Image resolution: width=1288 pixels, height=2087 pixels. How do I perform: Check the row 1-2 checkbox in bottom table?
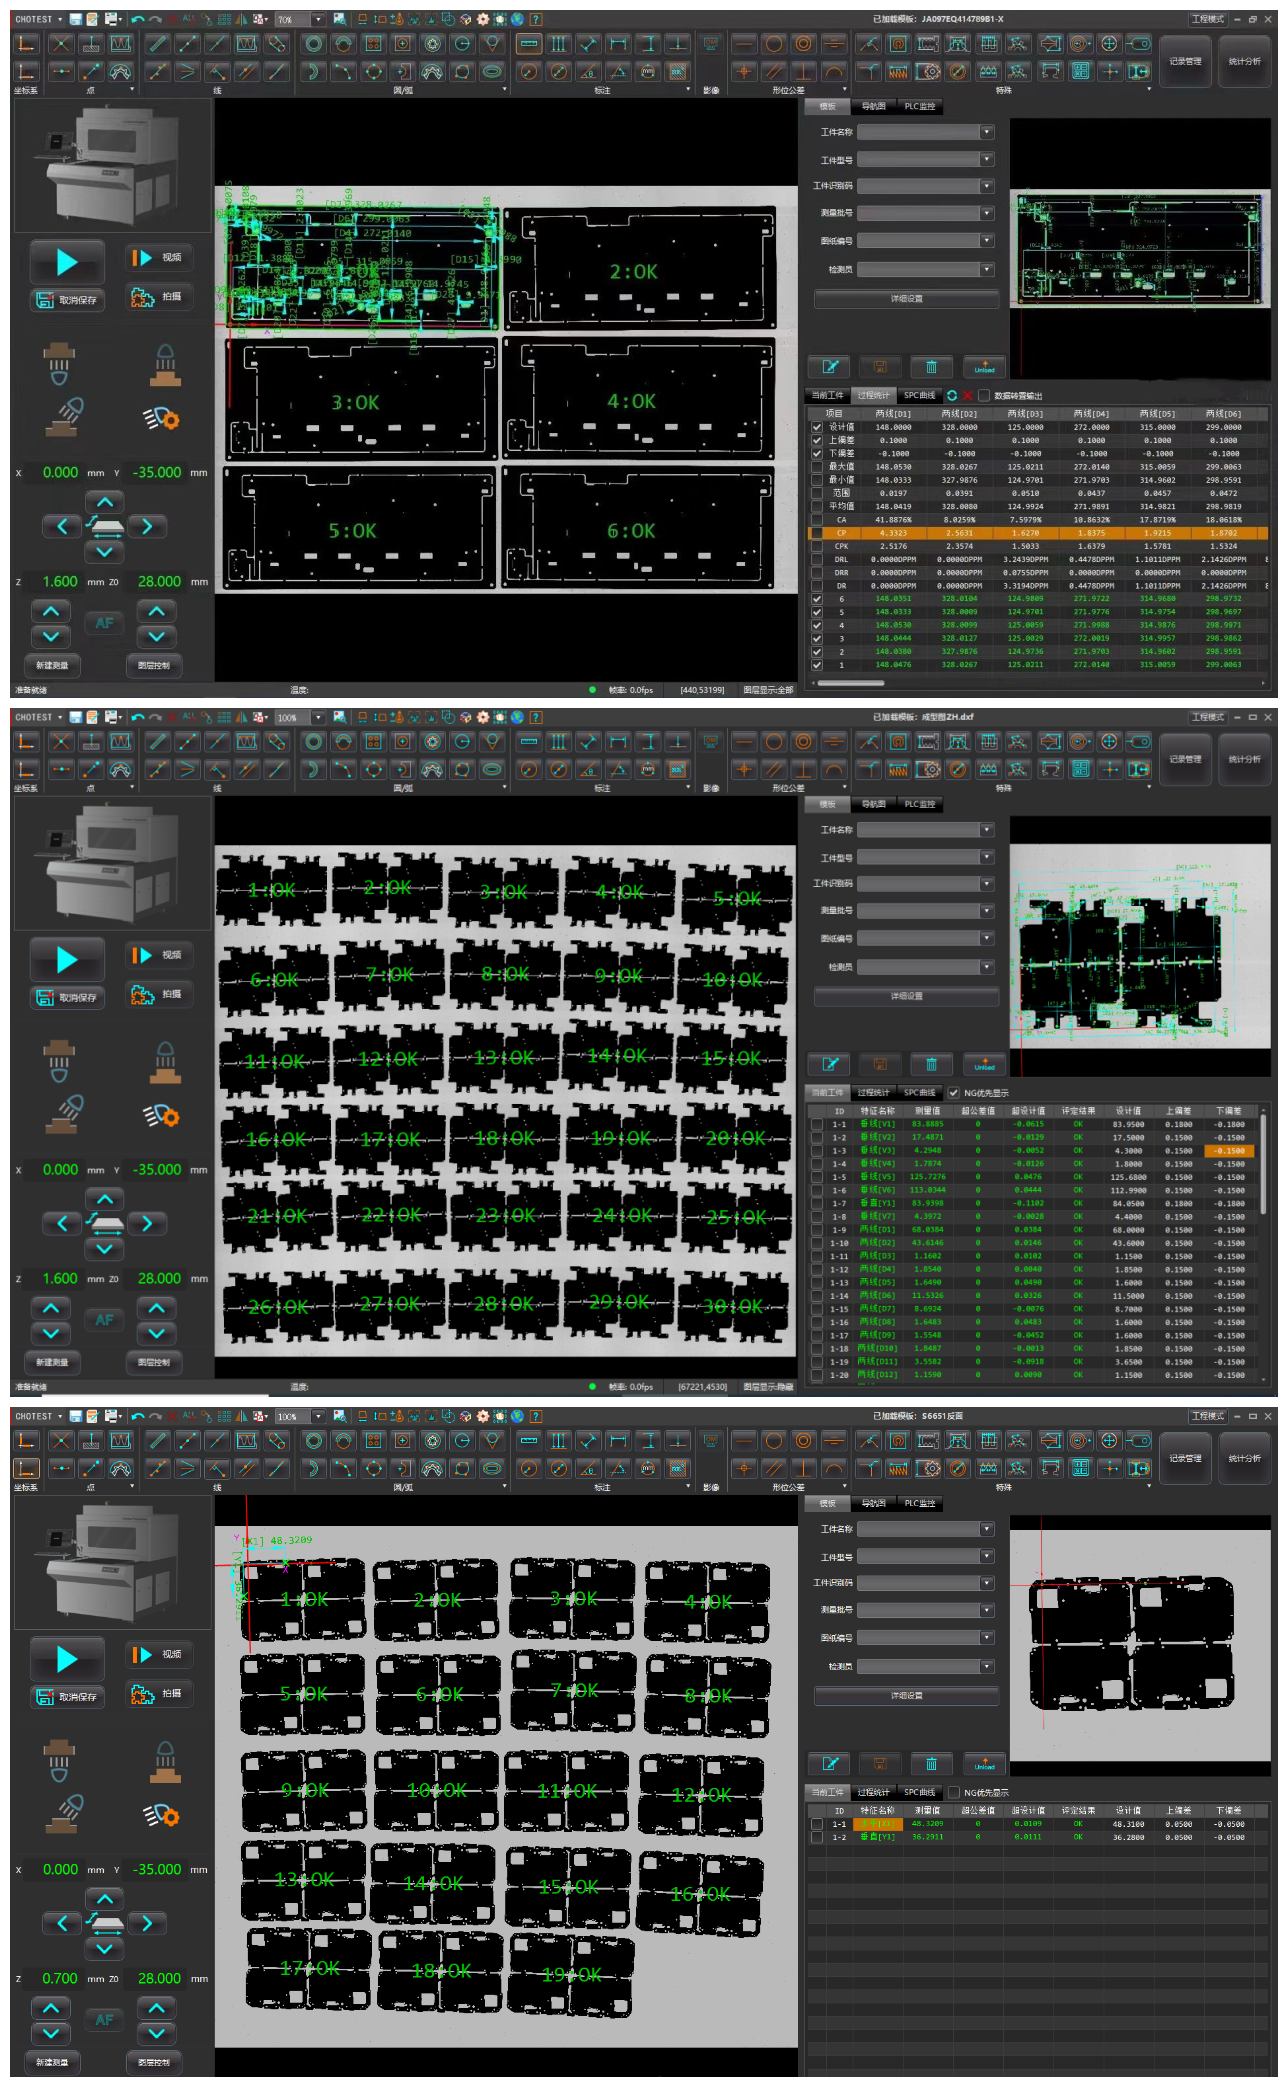point(817,1837)
